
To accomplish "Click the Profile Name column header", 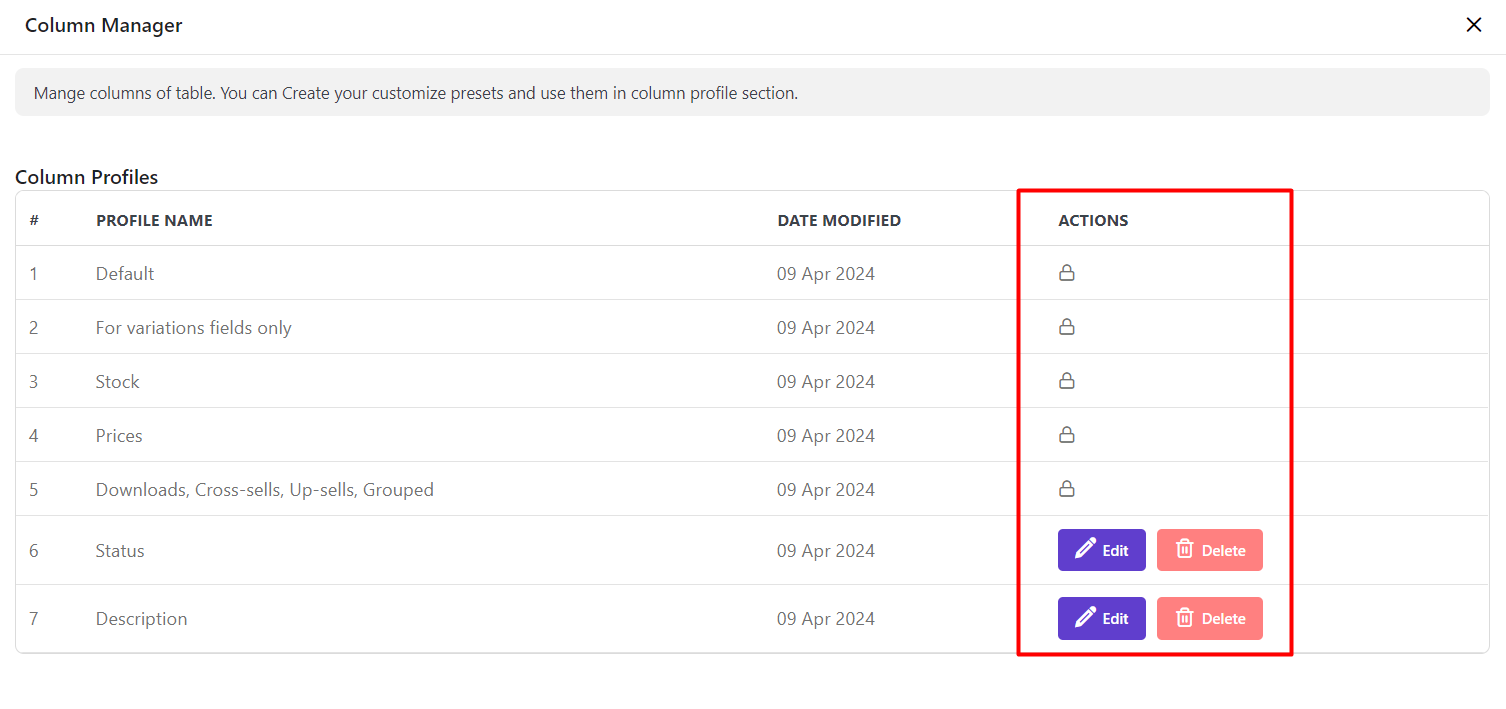I will 154,220.
